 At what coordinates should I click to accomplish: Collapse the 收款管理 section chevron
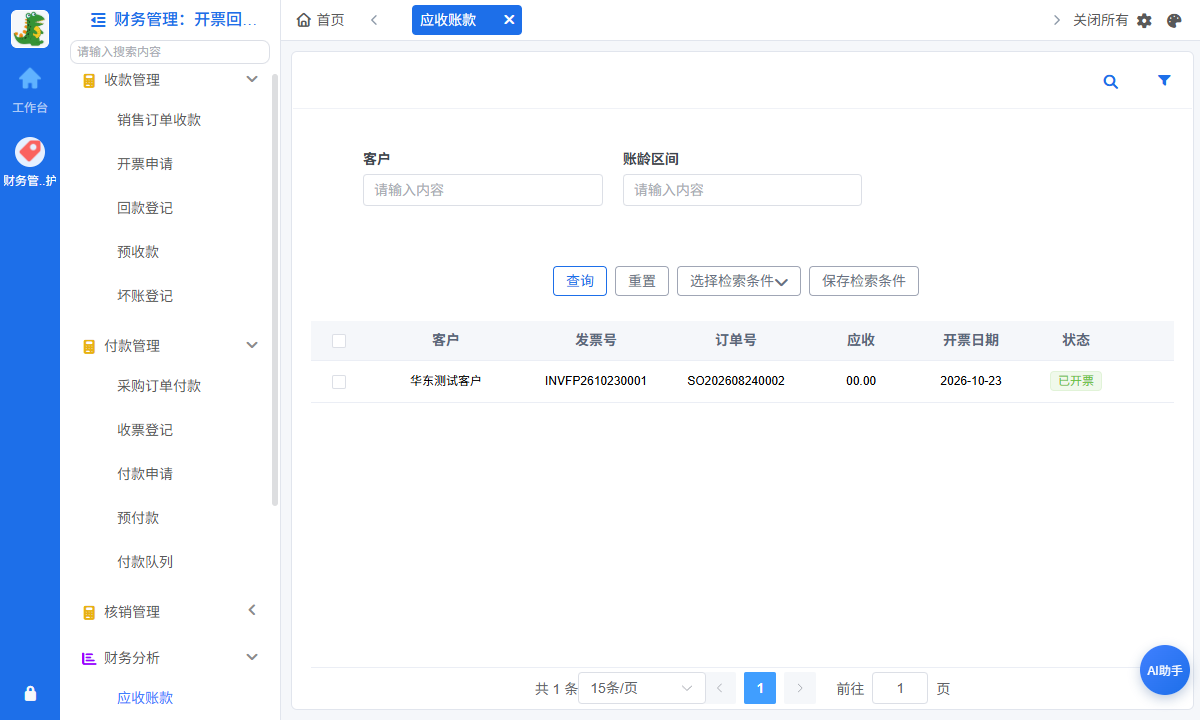(x=252, y=79)
